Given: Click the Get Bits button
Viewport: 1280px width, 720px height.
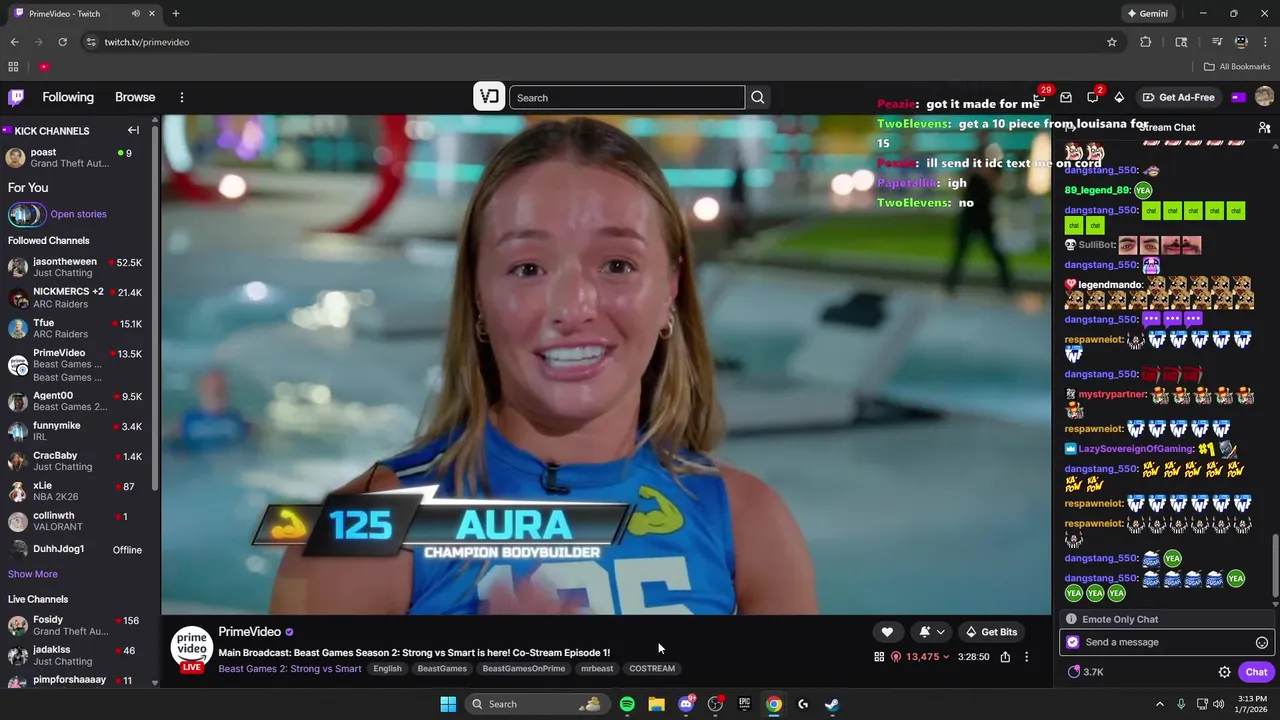Looking at the screenshot, I should coord(991,632).
